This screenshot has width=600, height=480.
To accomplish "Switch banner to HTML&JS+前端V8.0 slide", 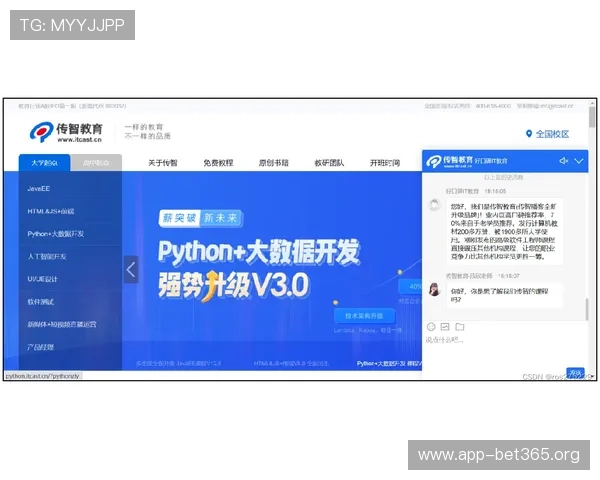I will click(x=291, y=363).
